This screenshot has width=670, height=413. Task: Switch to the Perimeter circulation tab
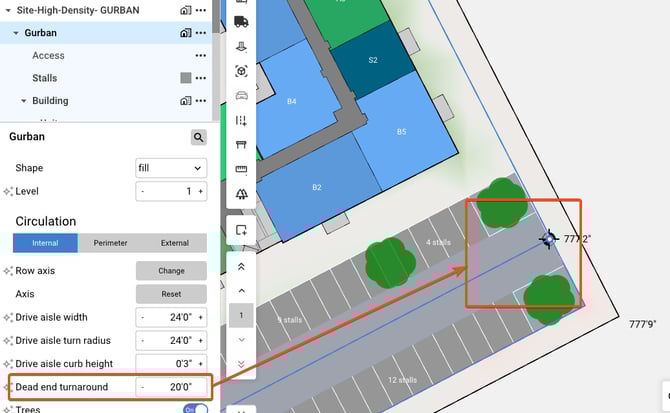point(110,243)
